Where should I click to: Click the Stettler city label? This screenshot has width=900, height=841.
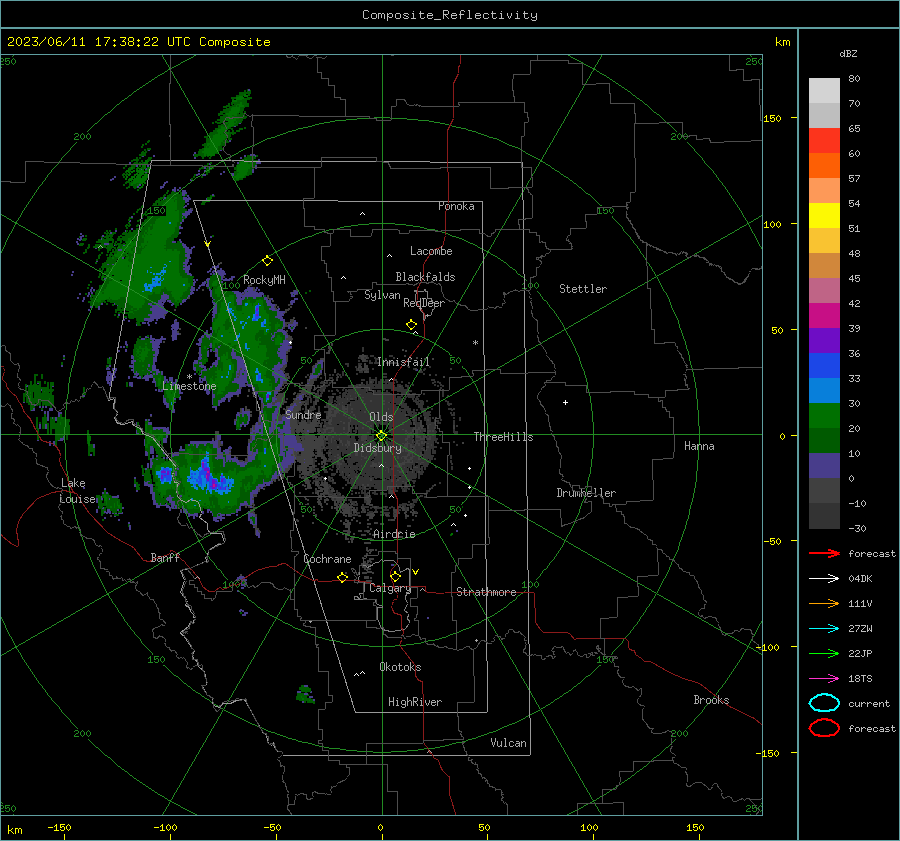pyautogui.click(x=583, y=289)
